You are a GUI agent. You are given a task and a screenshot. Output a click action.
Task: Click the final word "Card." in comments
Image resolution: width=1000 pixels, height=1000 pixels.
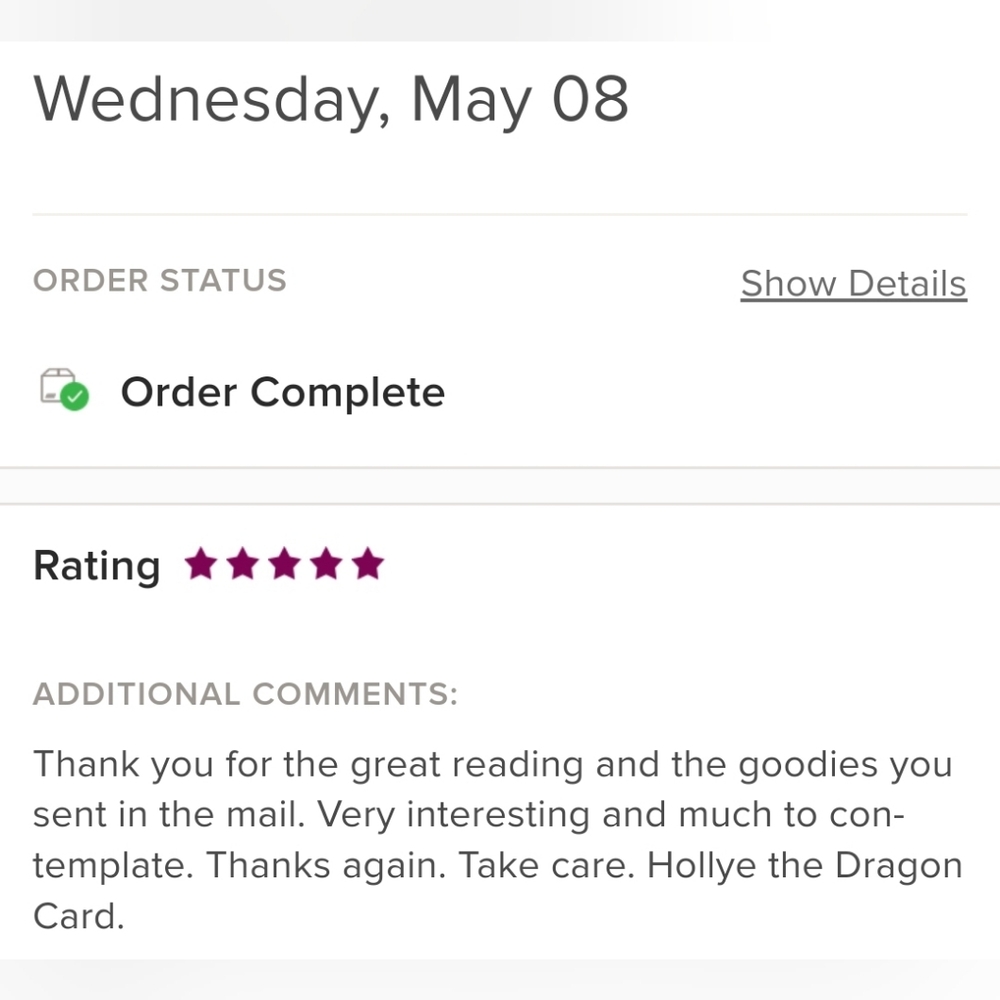pos(78,916)
